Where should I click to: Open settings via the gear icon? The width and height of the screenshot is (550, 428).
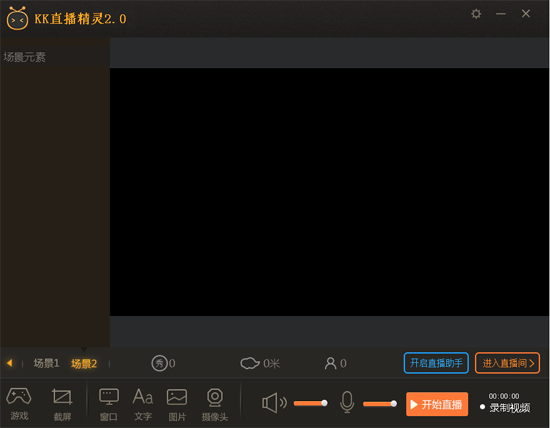click(476, 14)
